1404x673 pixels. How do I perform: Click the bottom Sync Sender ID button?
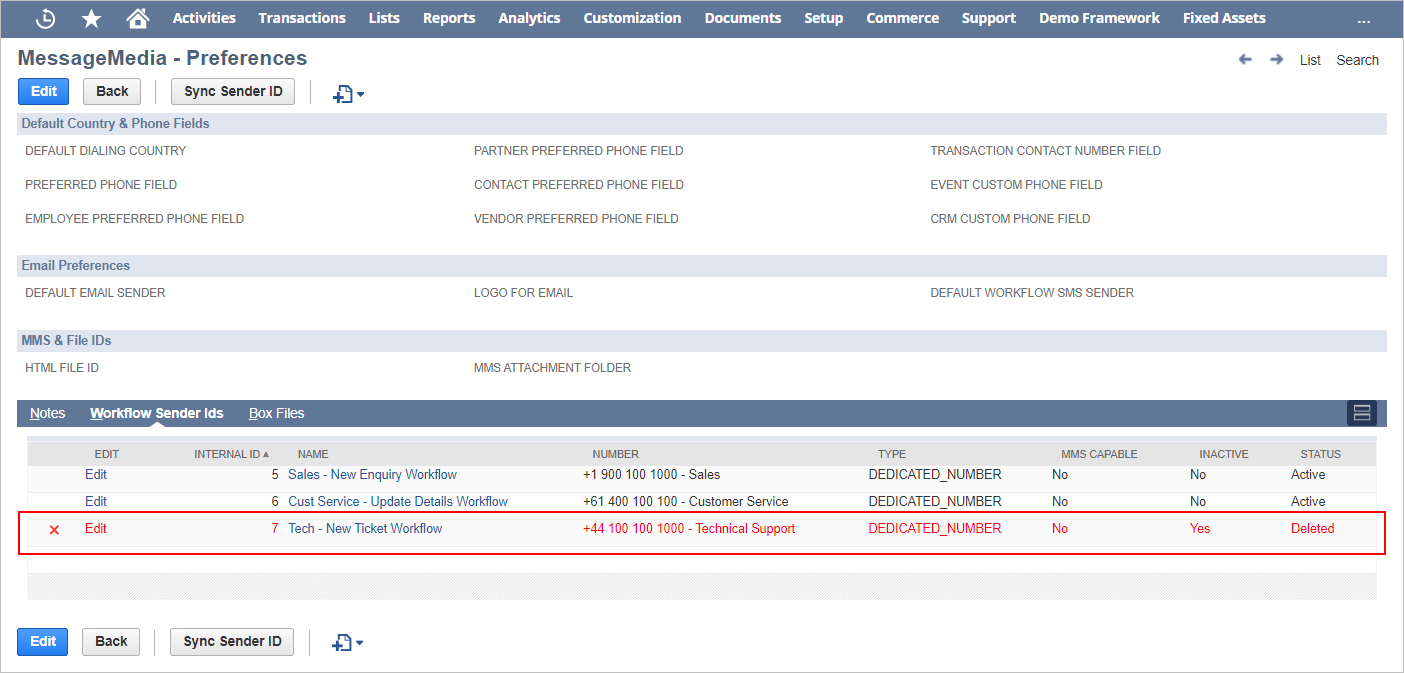[232, 641]
